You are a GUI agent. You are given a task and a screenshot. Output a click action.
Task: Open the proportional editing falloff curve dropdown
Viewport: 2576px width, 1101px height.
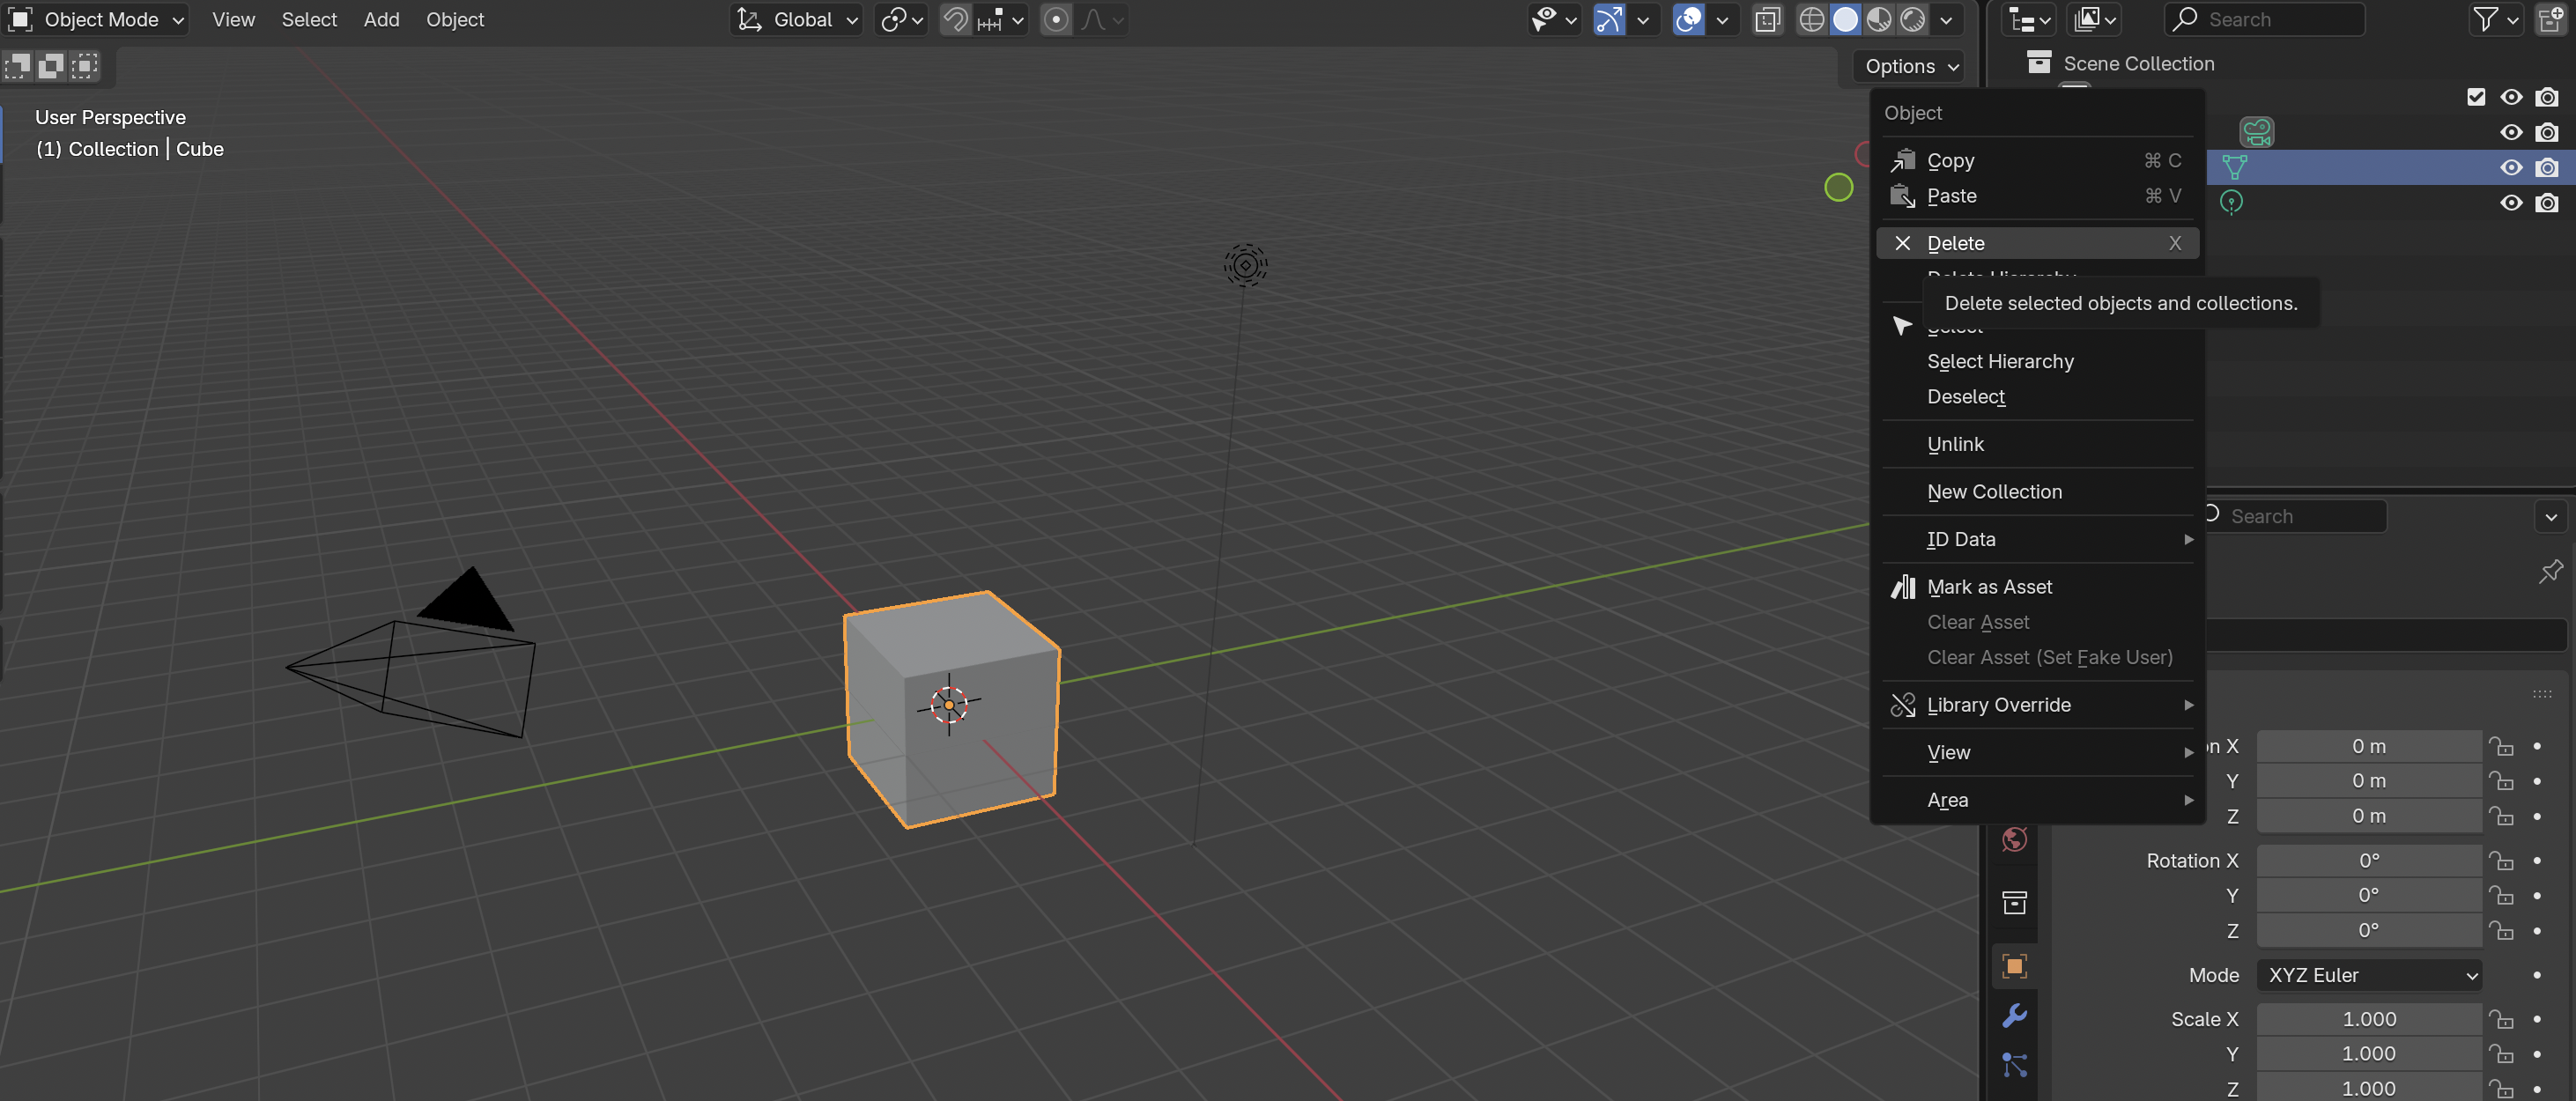(x=1102, y=19)
